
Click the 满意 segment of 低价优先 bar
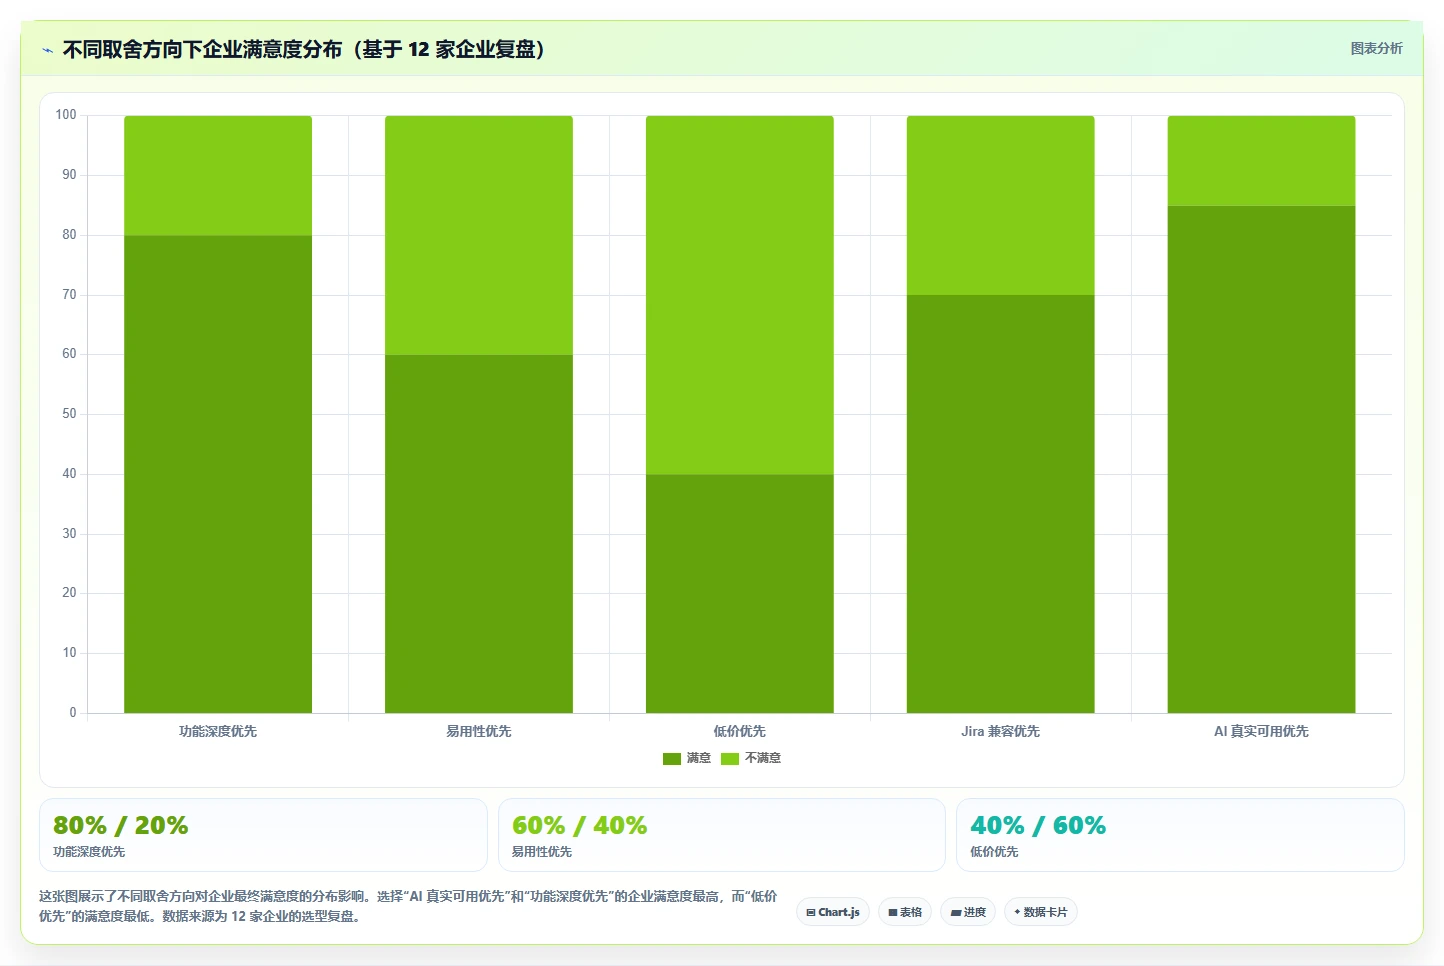740,594
